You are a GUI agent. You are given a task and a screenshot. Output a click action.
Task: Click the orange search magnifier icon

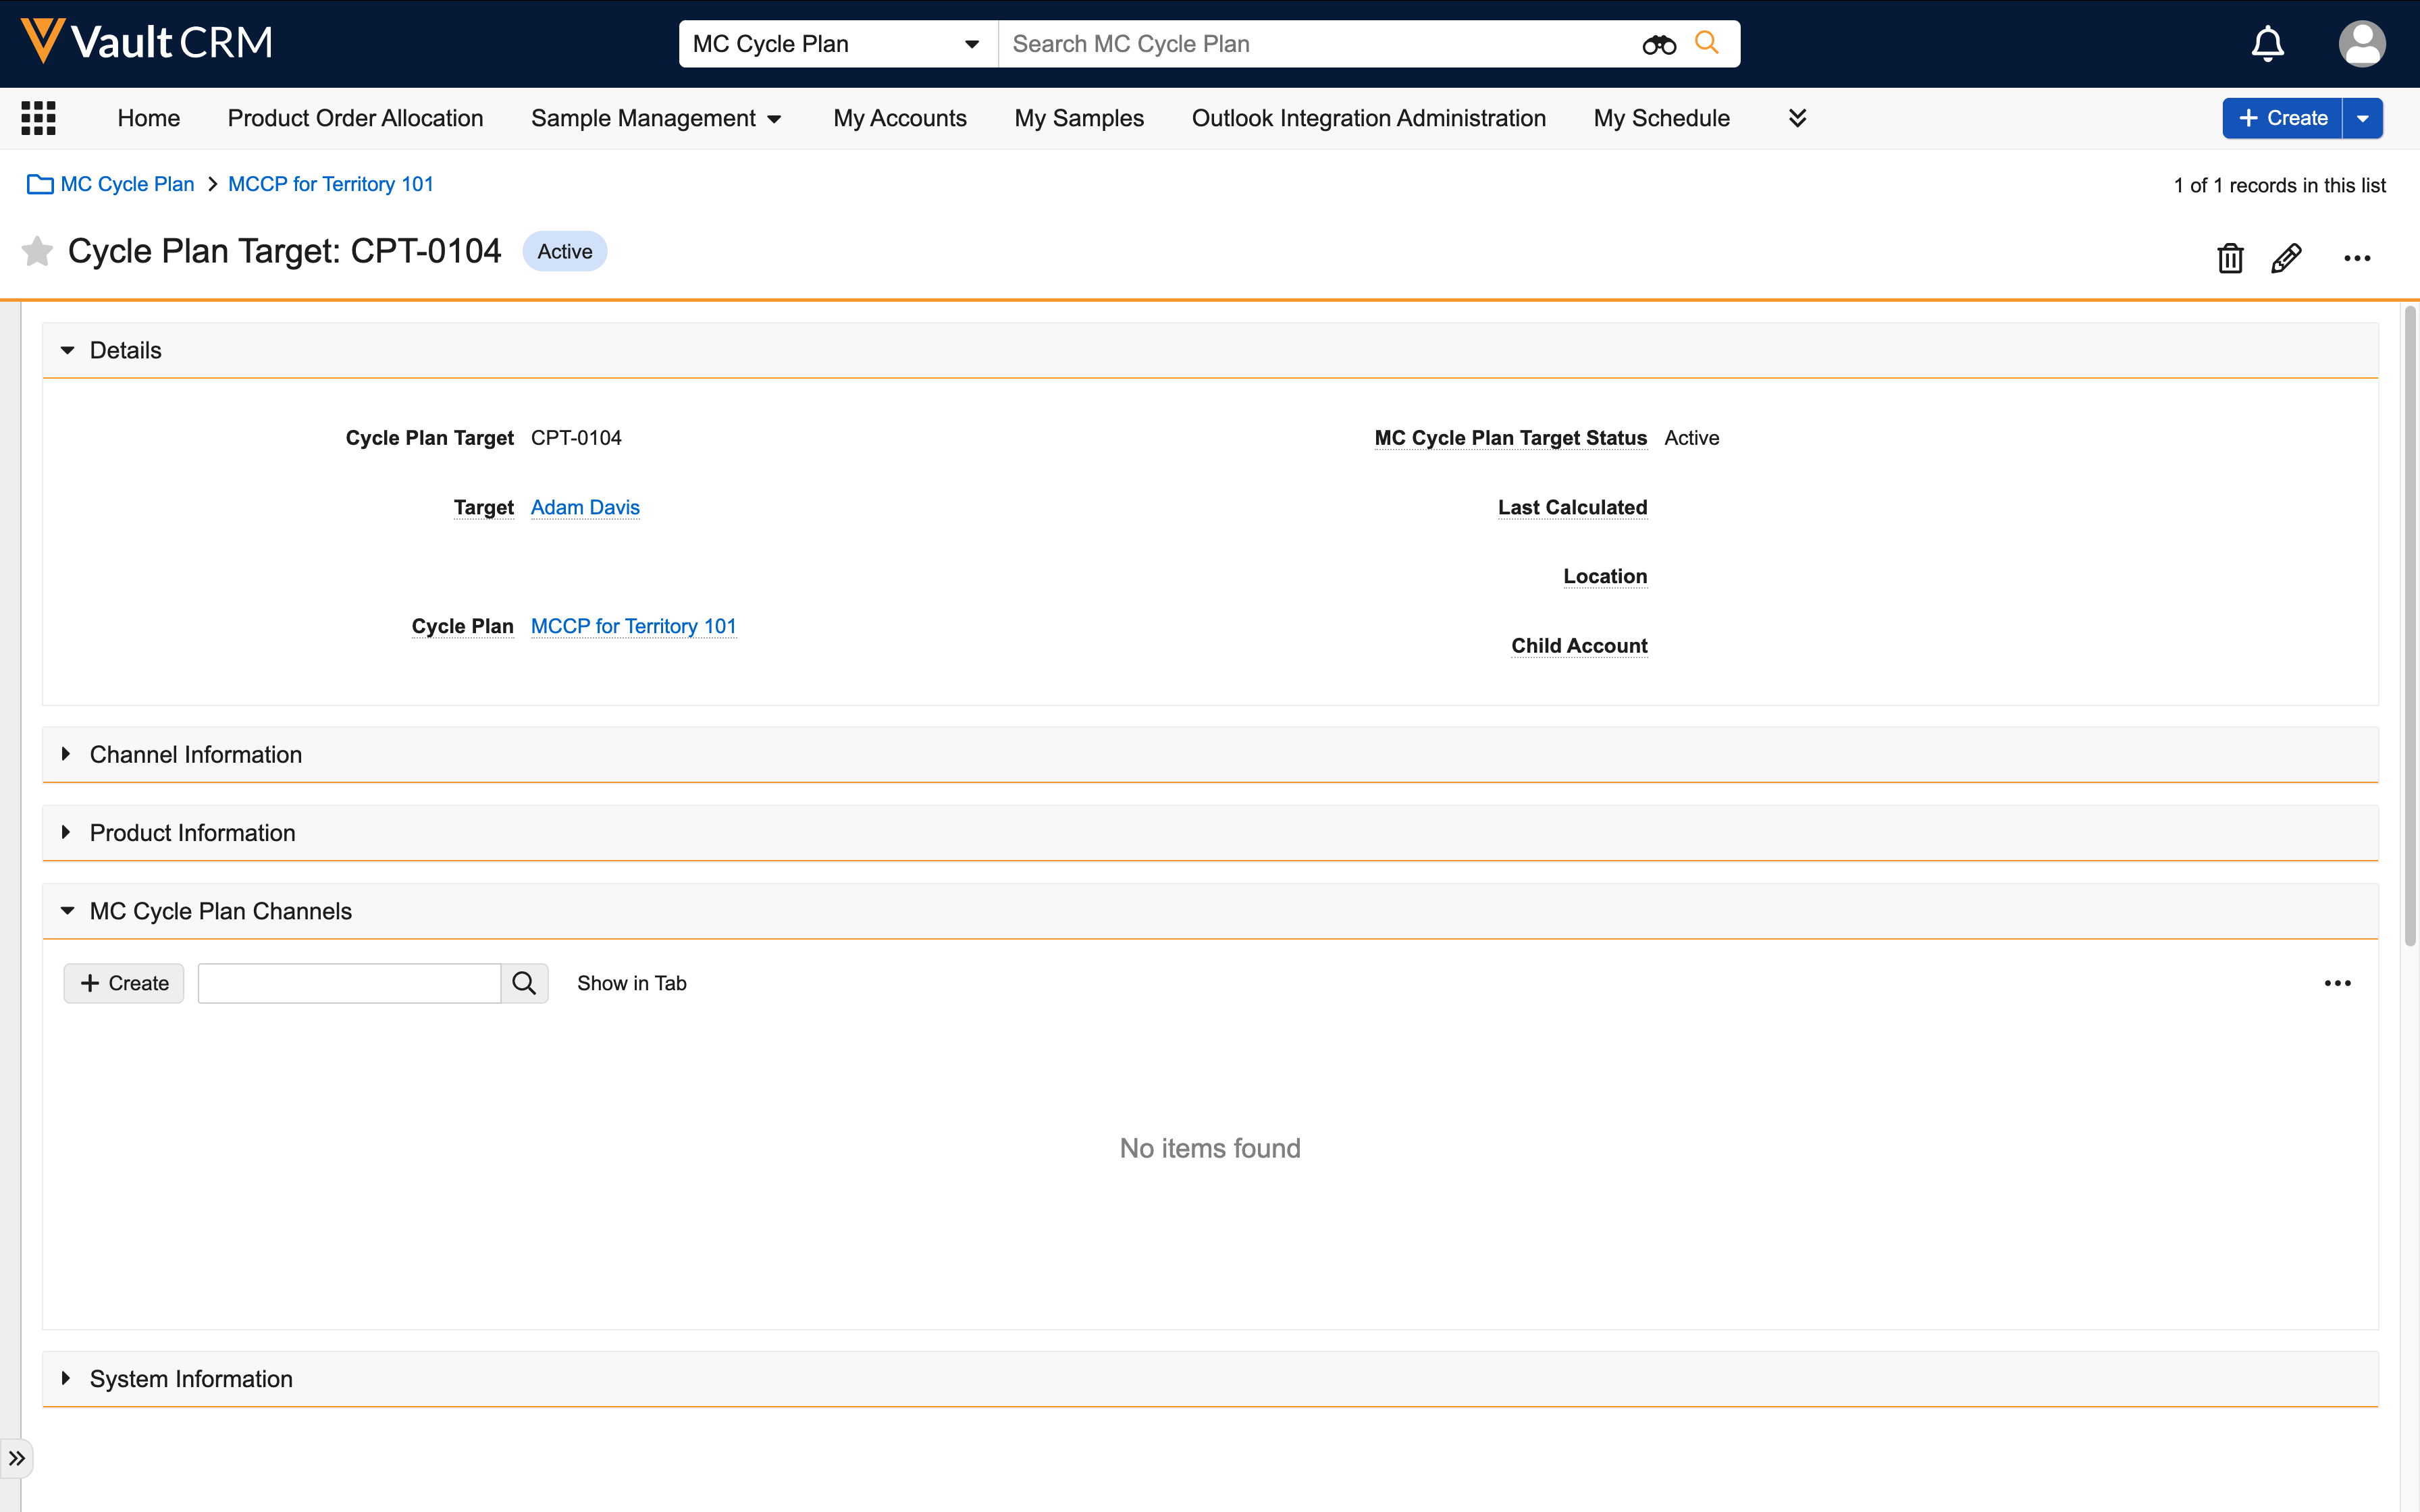pos(1707,43)
